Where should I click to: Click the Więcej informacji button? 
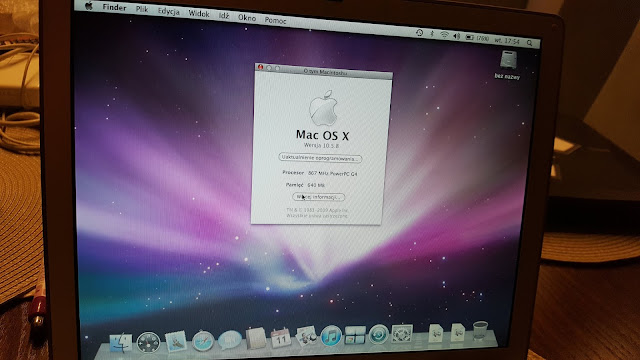click(x=318, y=197)
